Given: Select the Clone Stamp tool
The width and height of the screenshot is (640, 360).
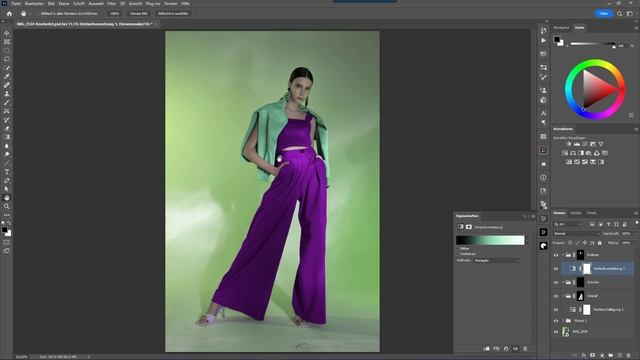Looking at the screenshot, I should (7, 94).
